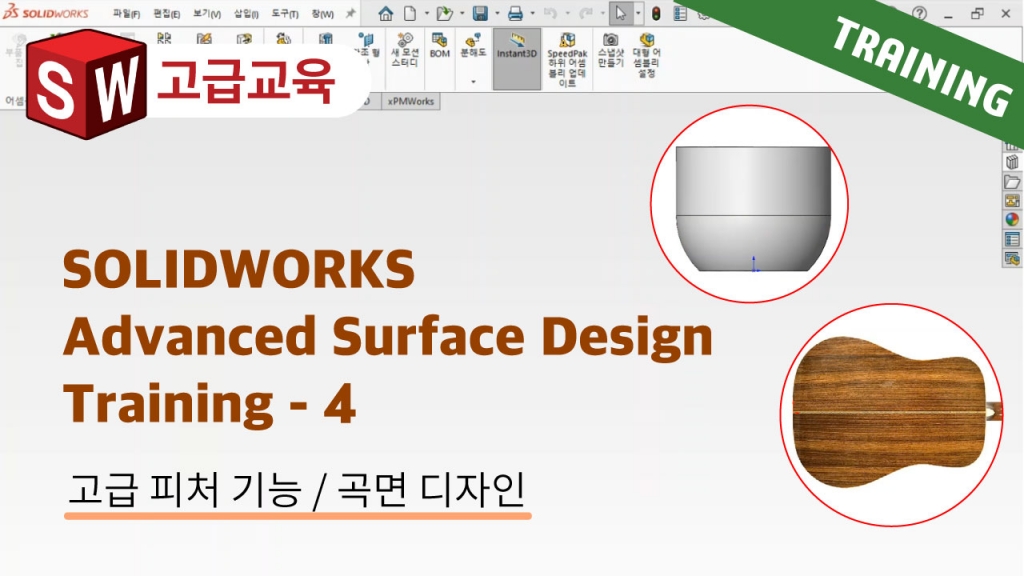Expand the dropdown under 분해도

coord(473,82)
